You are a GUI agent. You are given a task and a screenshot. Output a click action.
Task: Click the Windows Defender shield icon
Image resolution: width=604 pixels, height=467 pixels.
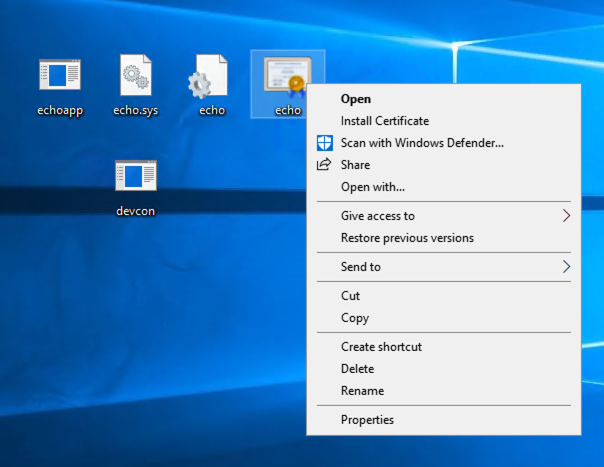coord(324,143)
